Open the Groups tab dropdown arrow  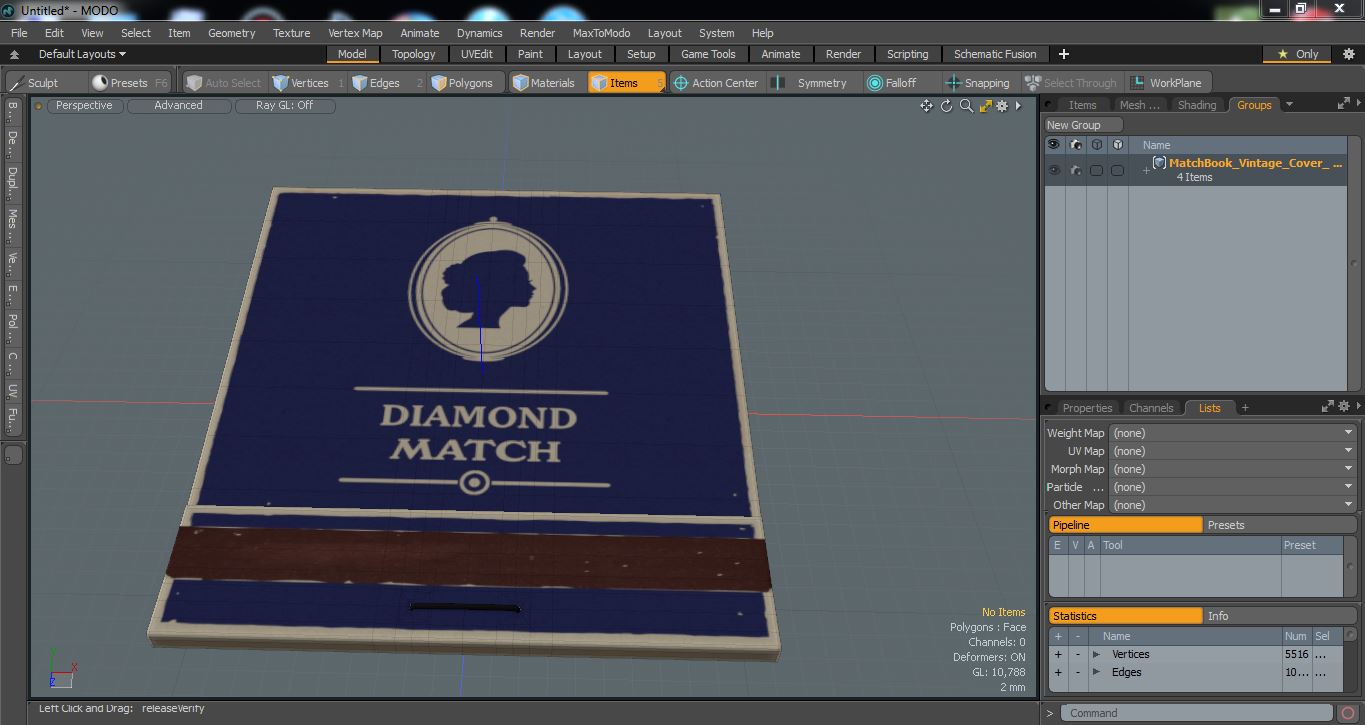[1289, 104]
